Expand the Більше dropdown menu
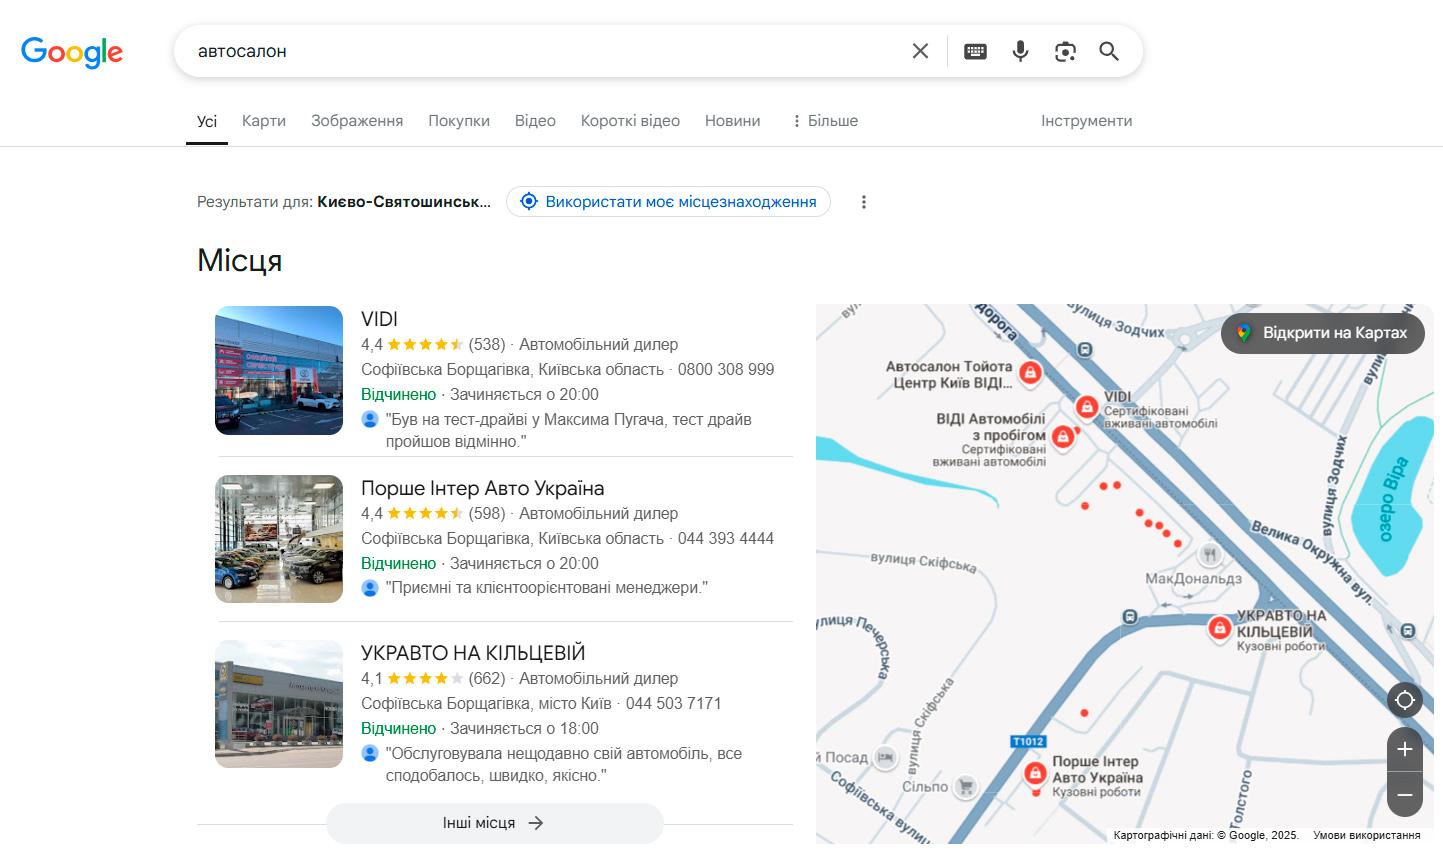 click(825, 121)
